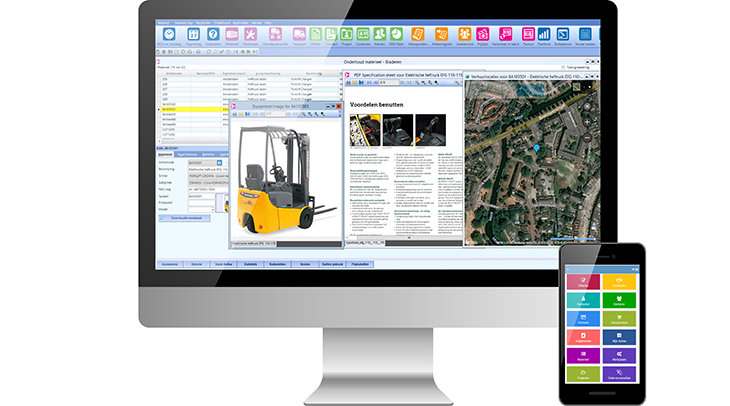Tap the green Projecten tile on phone
Screen dimensions: 730x406
pos(583,374)
